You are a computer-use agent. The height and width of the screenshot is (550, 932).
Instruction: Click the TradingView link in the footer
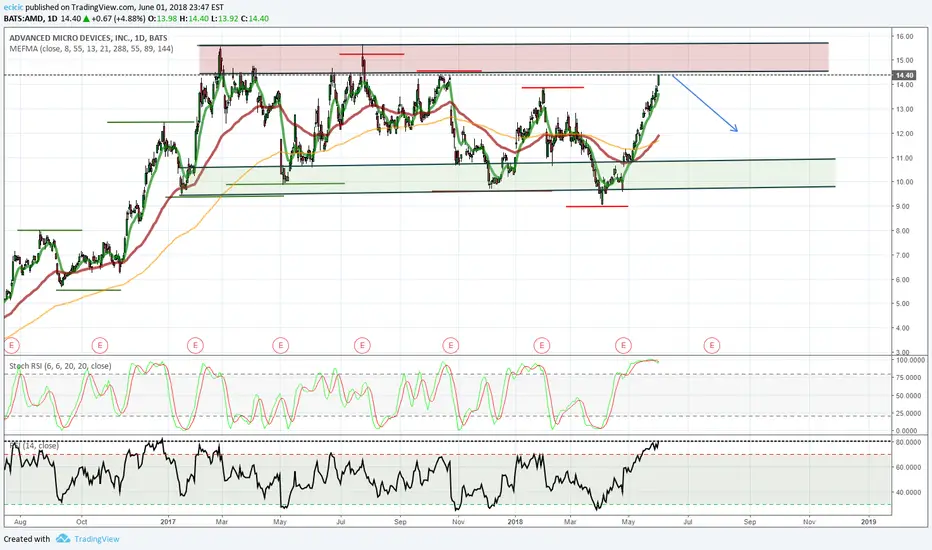96,539
